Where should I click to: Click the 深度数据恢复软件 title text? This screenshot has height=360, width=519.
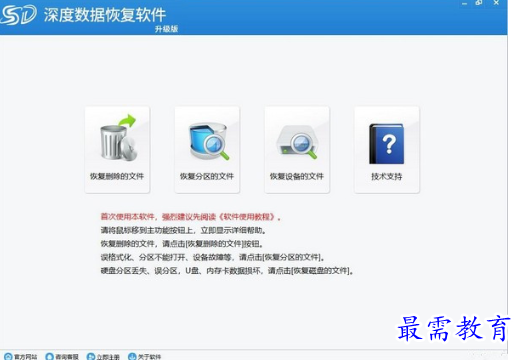[x=105, y=15]
